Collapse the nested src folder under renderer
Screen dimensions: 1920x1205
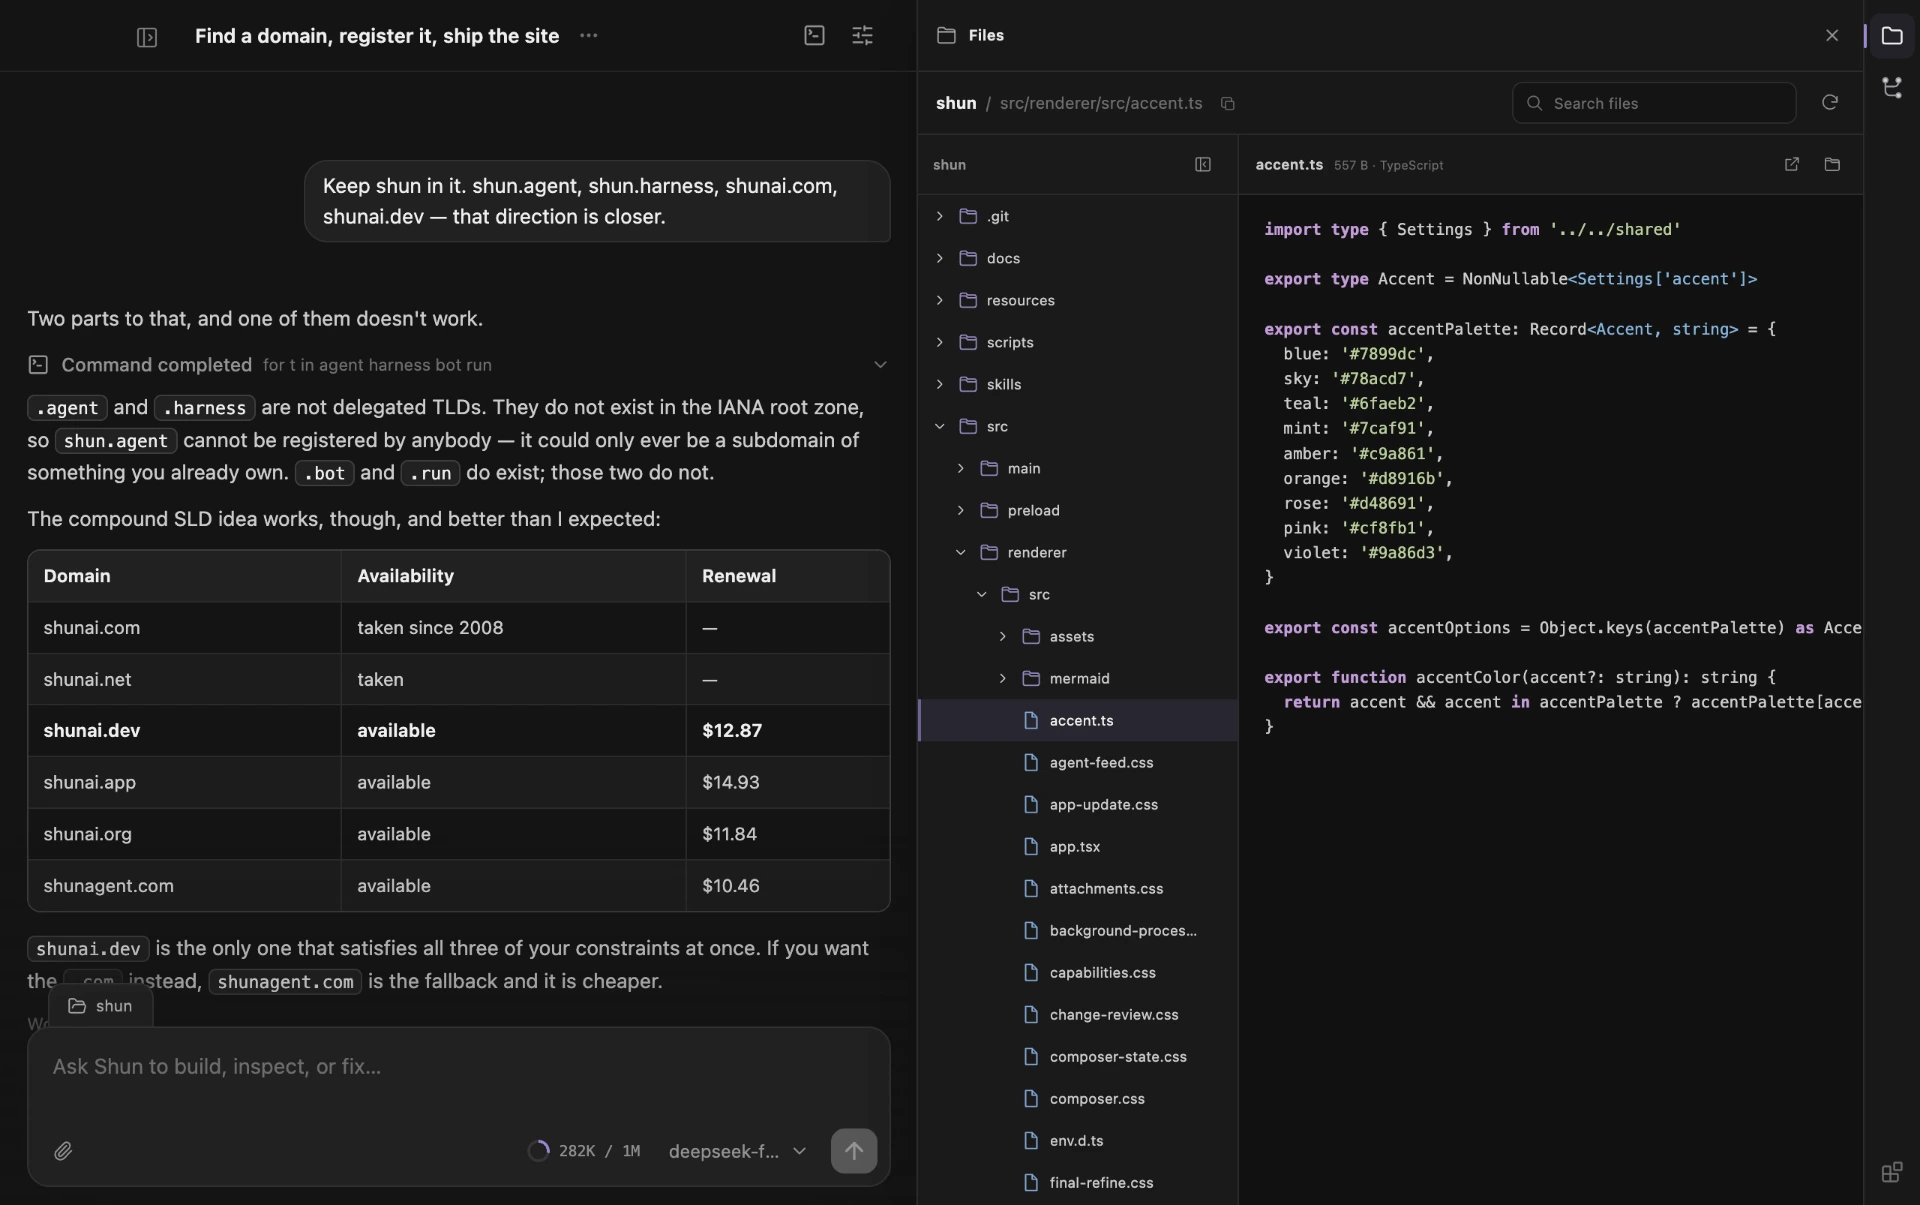(x=1078, y=594)
